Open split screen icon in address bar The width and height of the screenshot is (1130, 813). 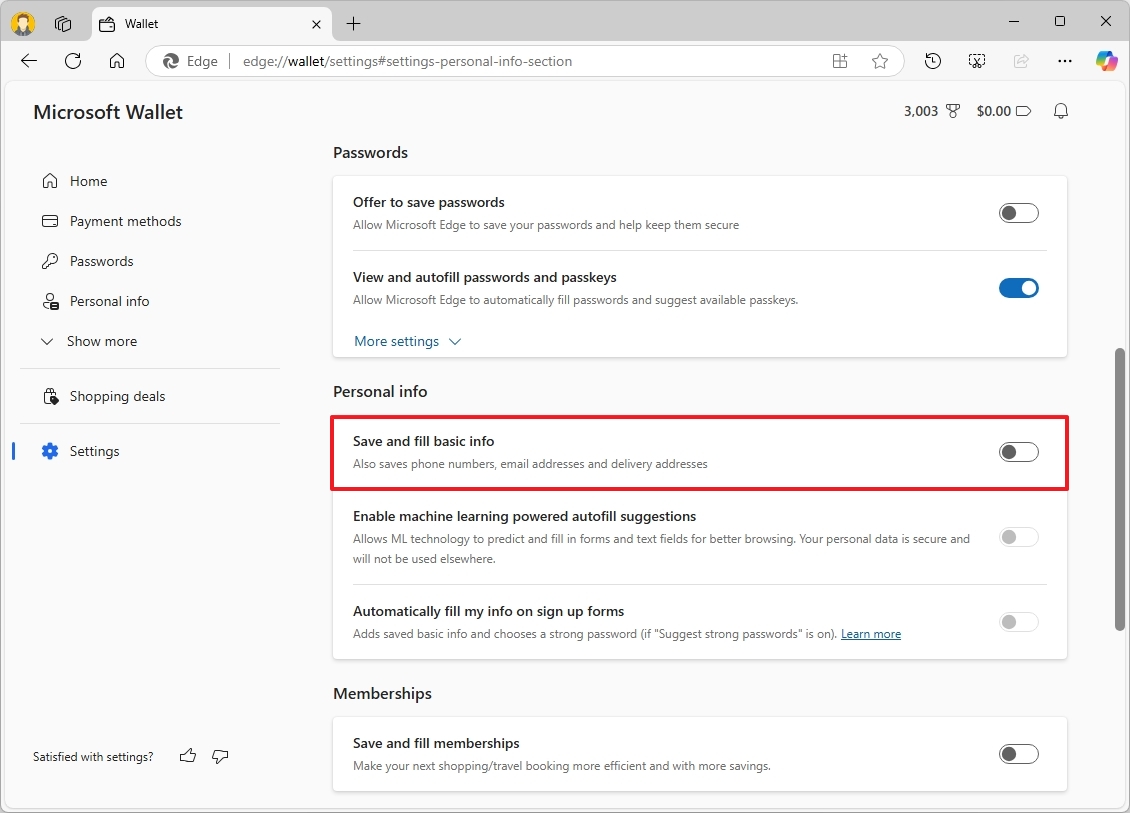[840, 61]
